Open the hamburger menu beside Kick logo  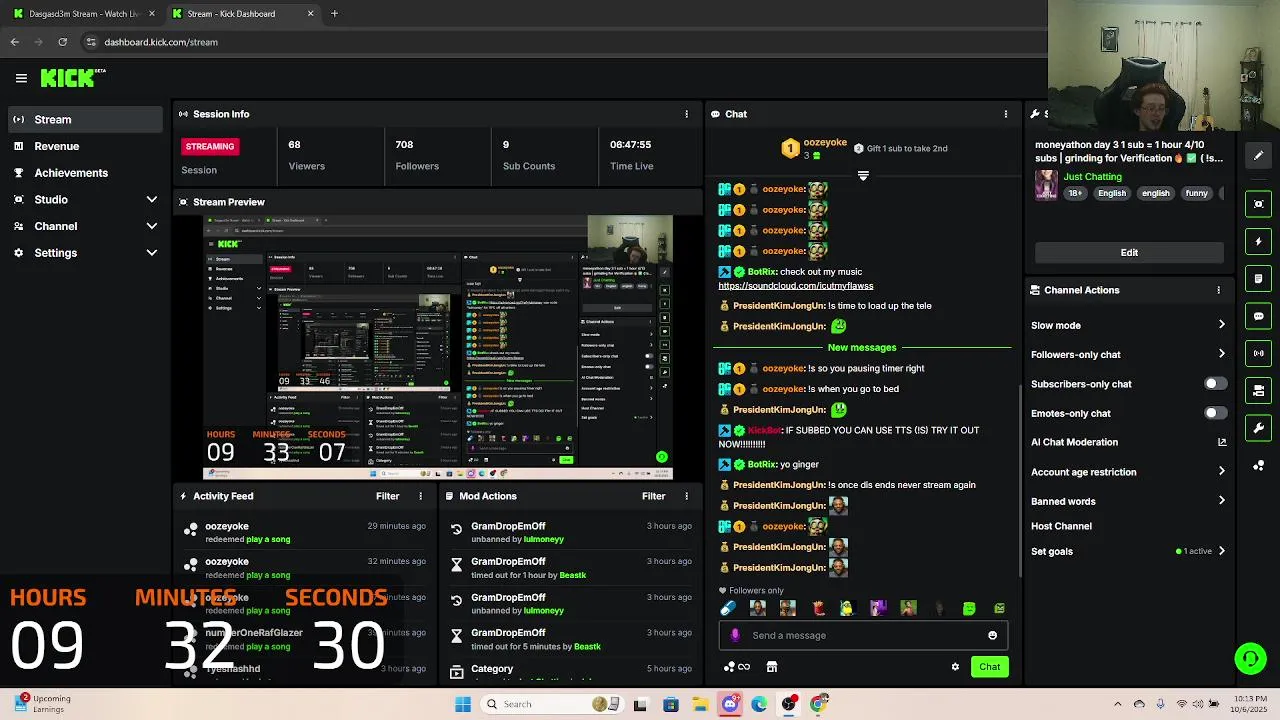21,78
